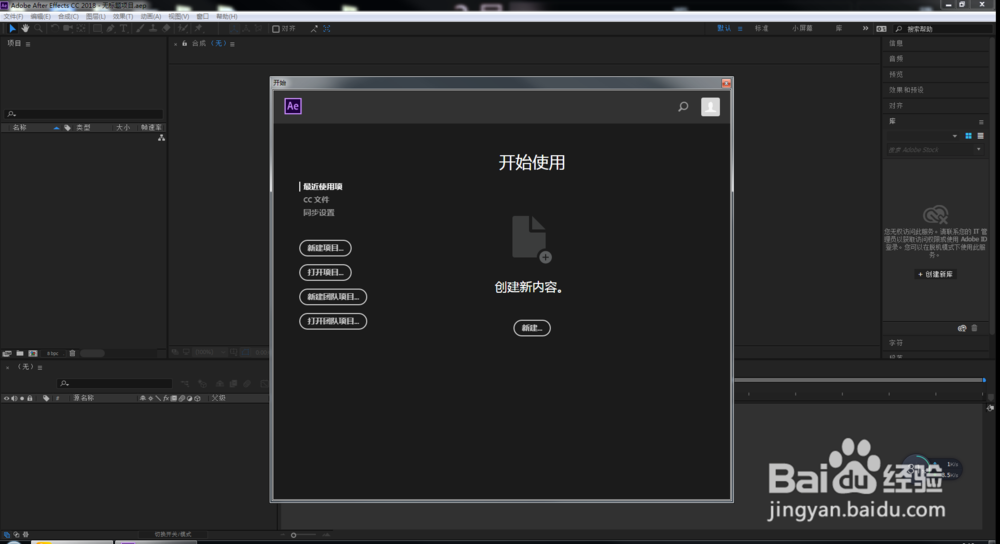Select the Roto Brush tool
1000x544 pixels.
click(x=183, y=29)
